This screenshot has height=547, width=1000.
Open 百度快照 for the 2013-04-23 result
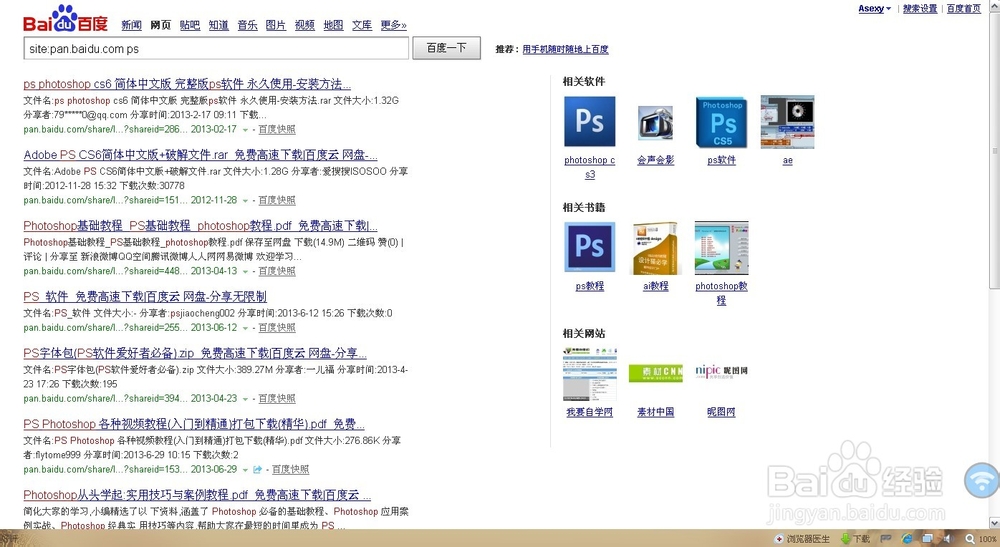277,398
